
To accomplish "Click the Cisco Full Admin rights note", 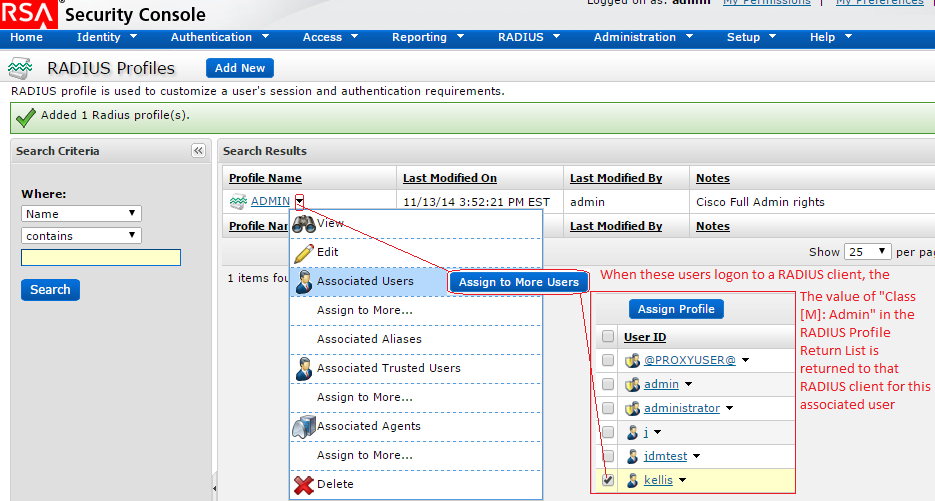I will tap(760, 202).
